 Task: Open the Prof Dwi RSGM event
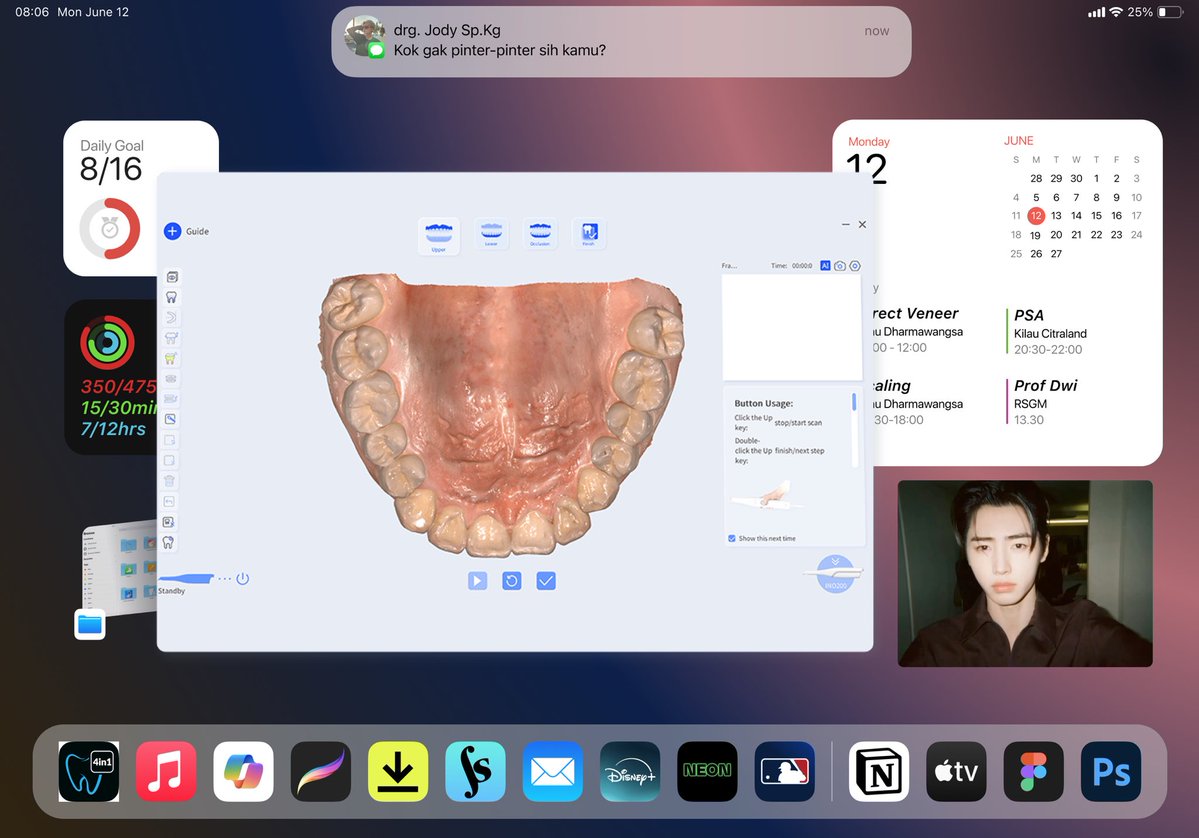point(1044,402)
